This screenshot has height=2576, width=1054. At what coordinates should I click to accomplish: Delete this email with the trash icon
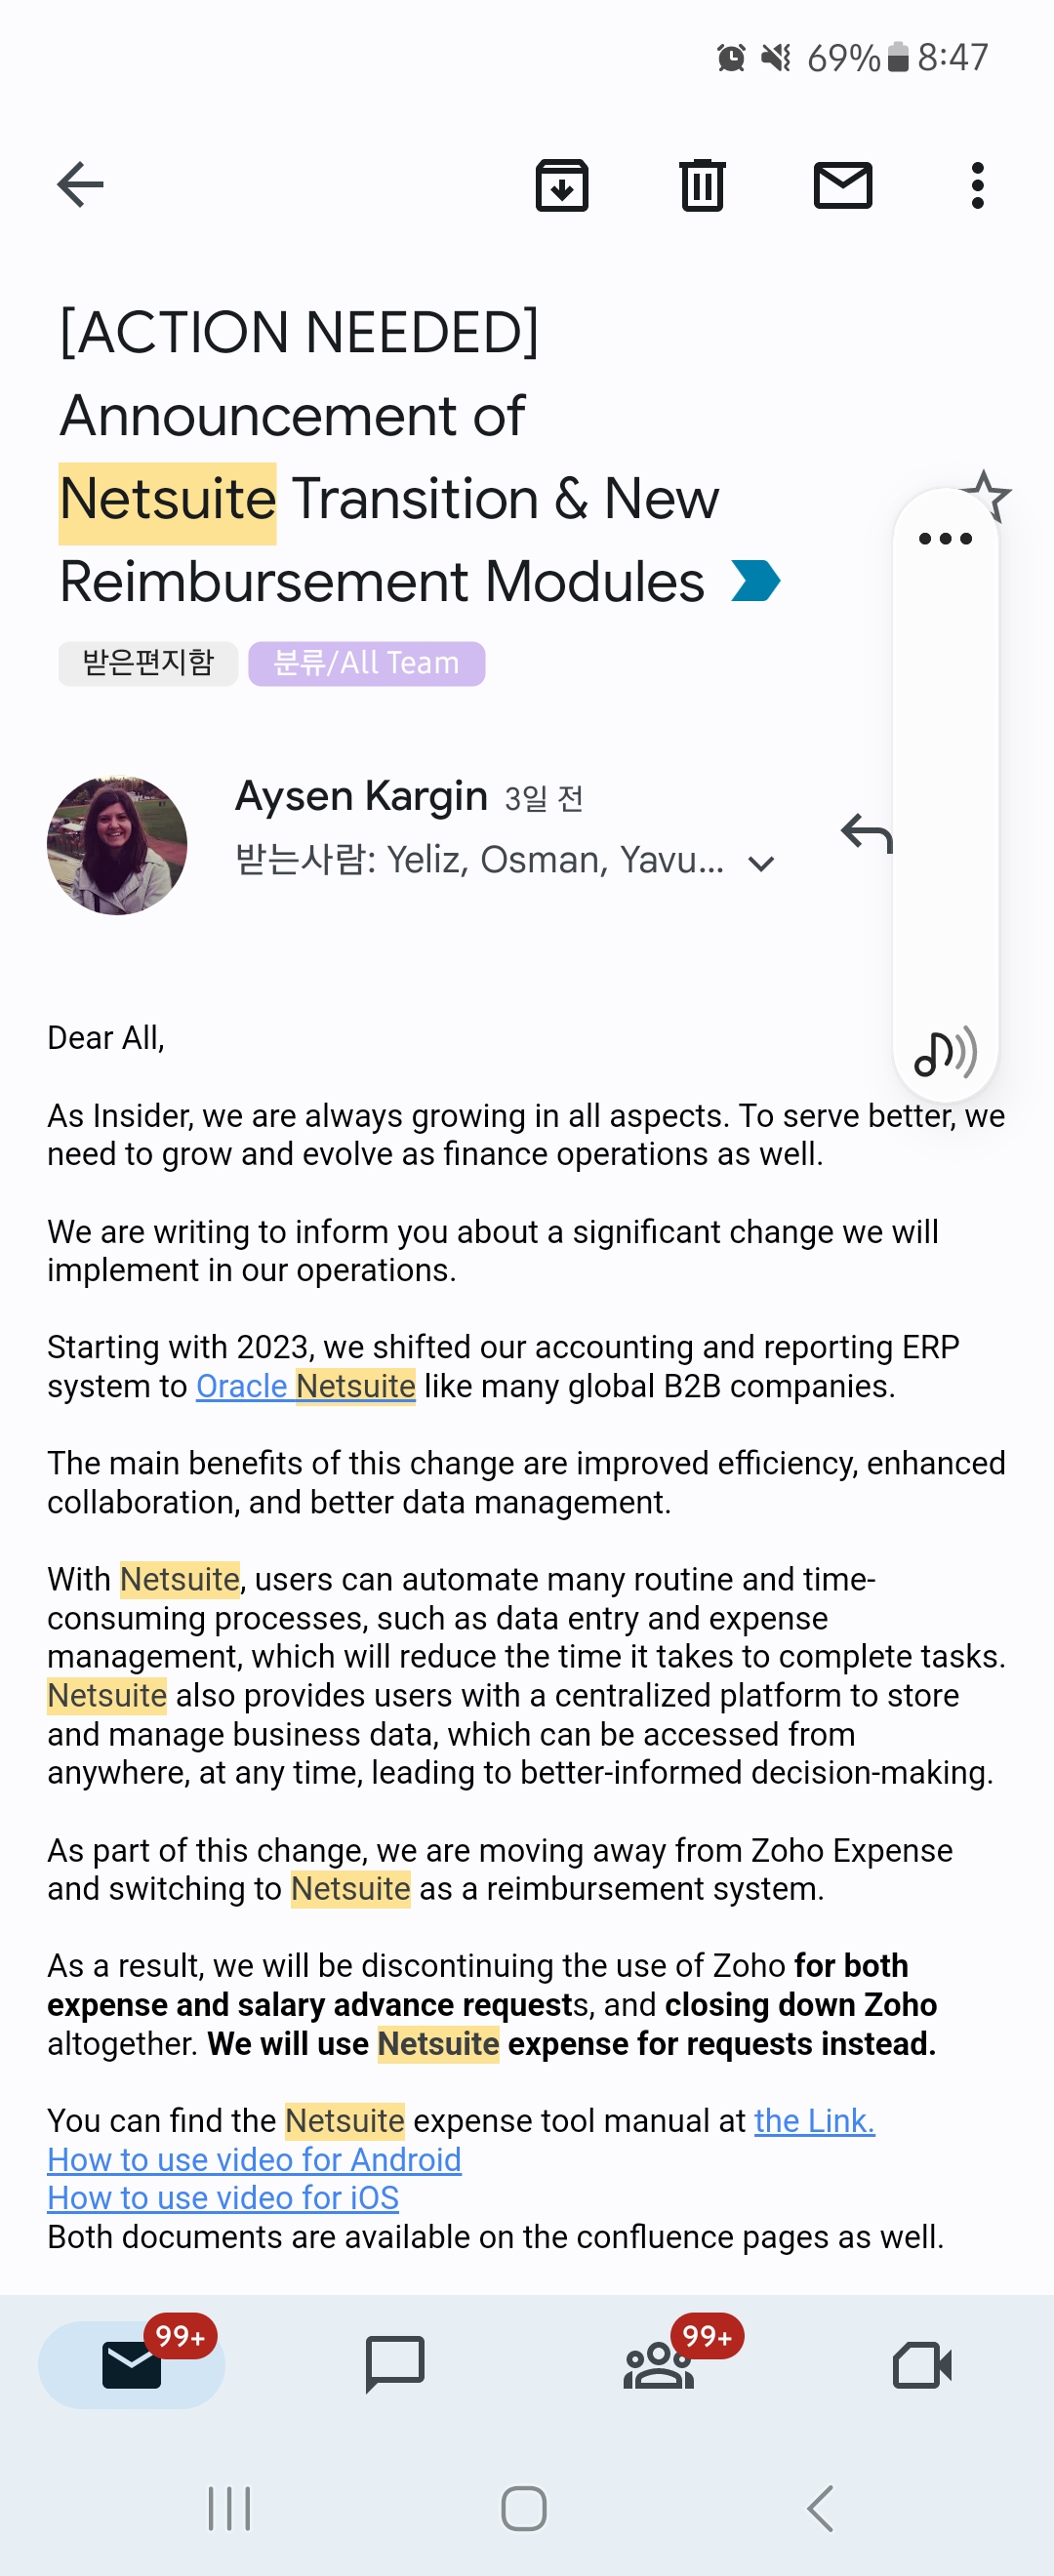[702, 185]
